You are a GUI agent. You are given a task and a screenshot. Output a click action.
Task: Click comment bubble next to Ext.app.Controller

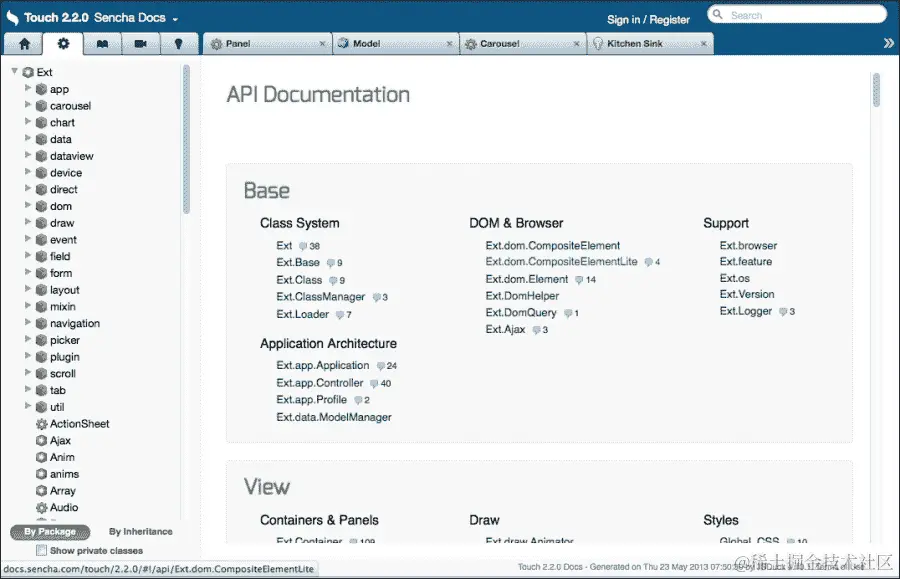[374, 383]
